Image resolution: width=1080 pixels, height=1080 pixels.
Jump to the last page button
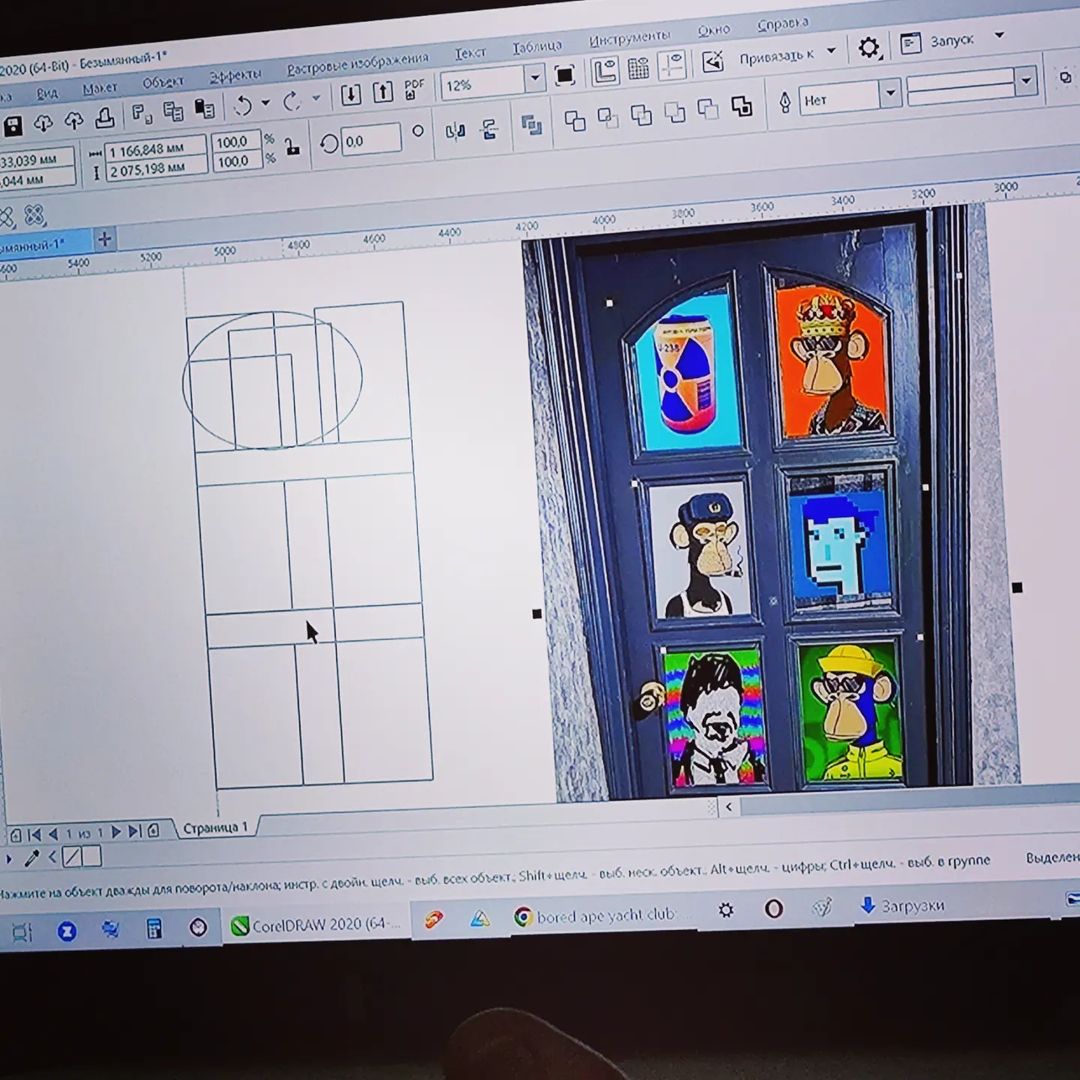[x=135, y=831]
